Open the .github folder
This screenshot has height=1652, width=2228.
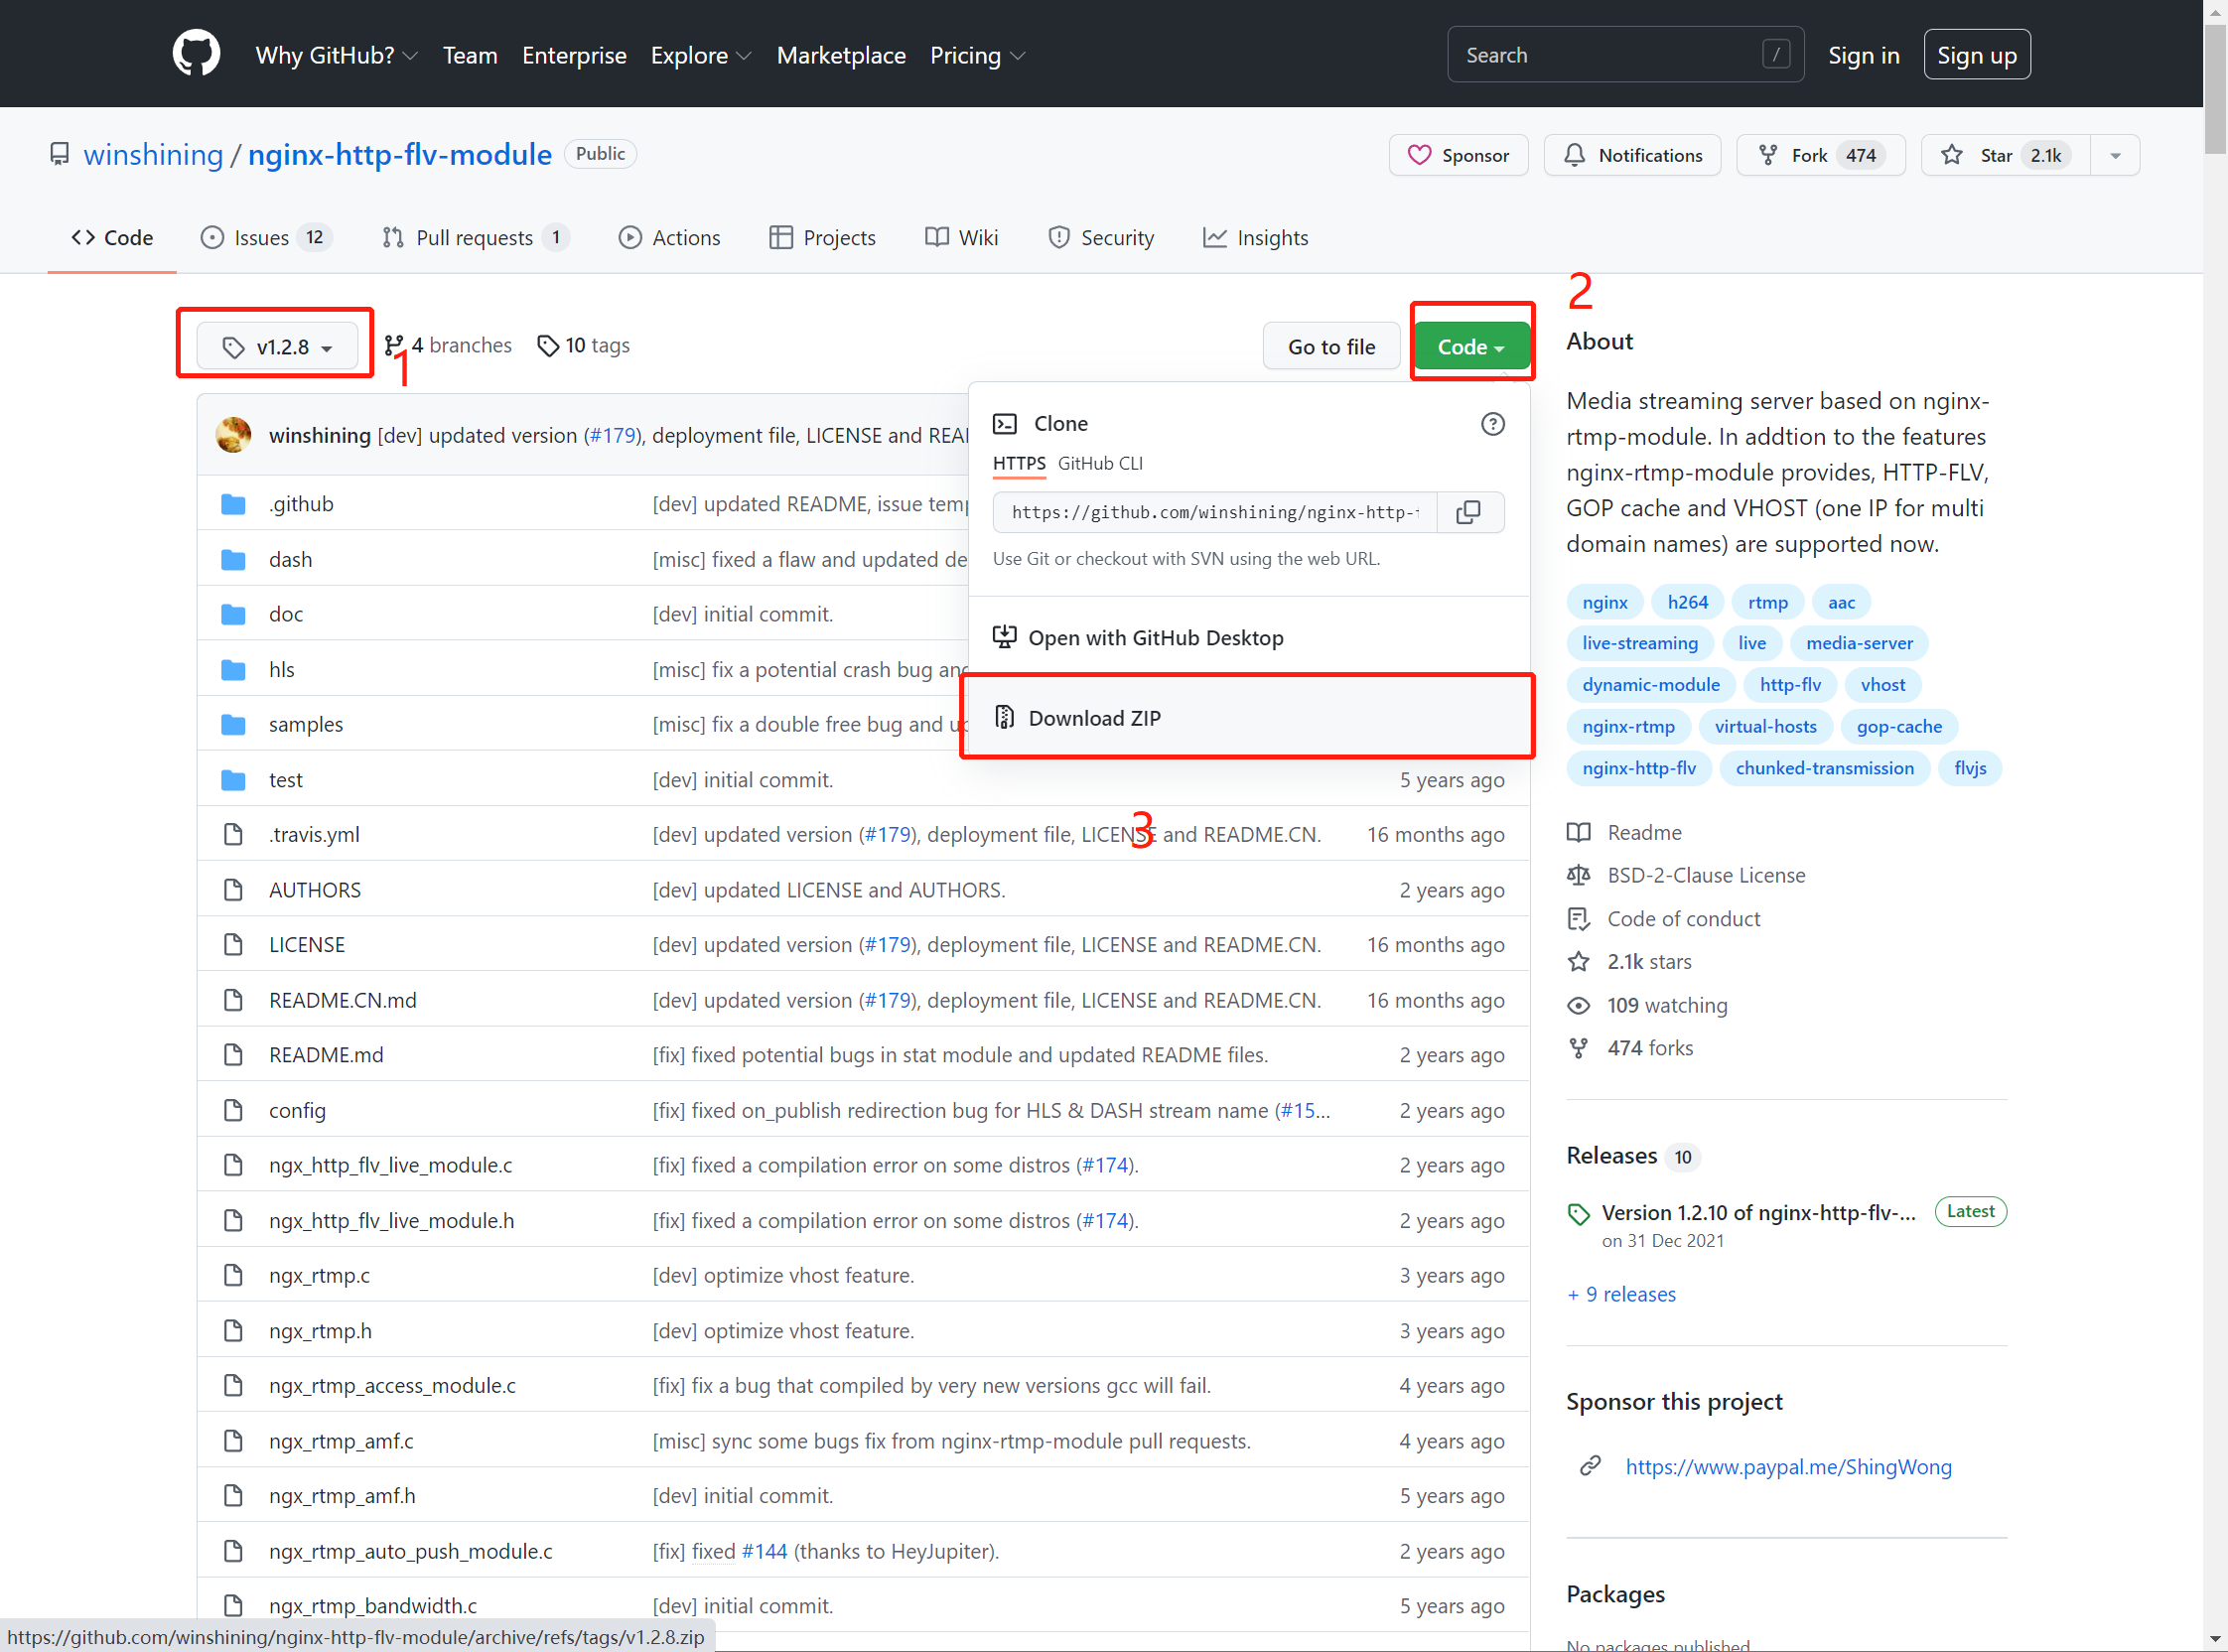tap(301, 504)
